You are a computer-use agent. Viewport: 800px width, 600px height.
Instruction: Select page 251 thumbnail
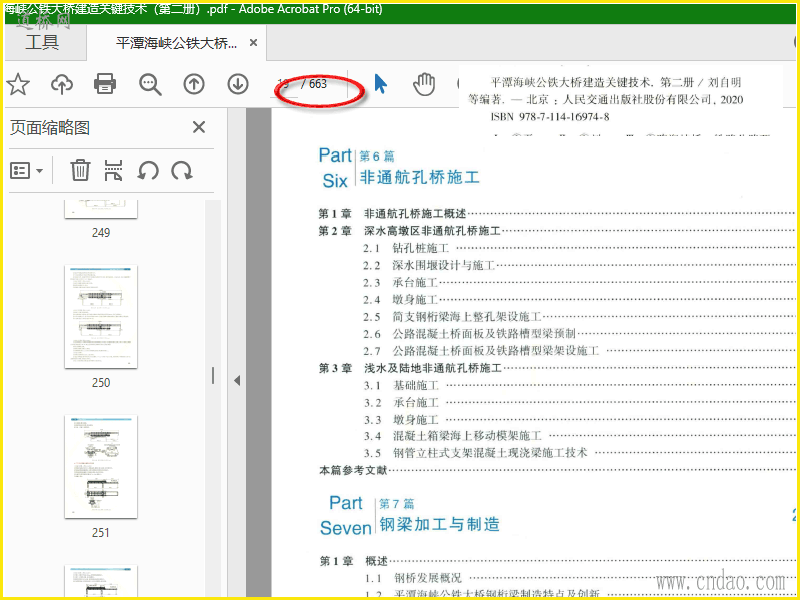[101, 466]
